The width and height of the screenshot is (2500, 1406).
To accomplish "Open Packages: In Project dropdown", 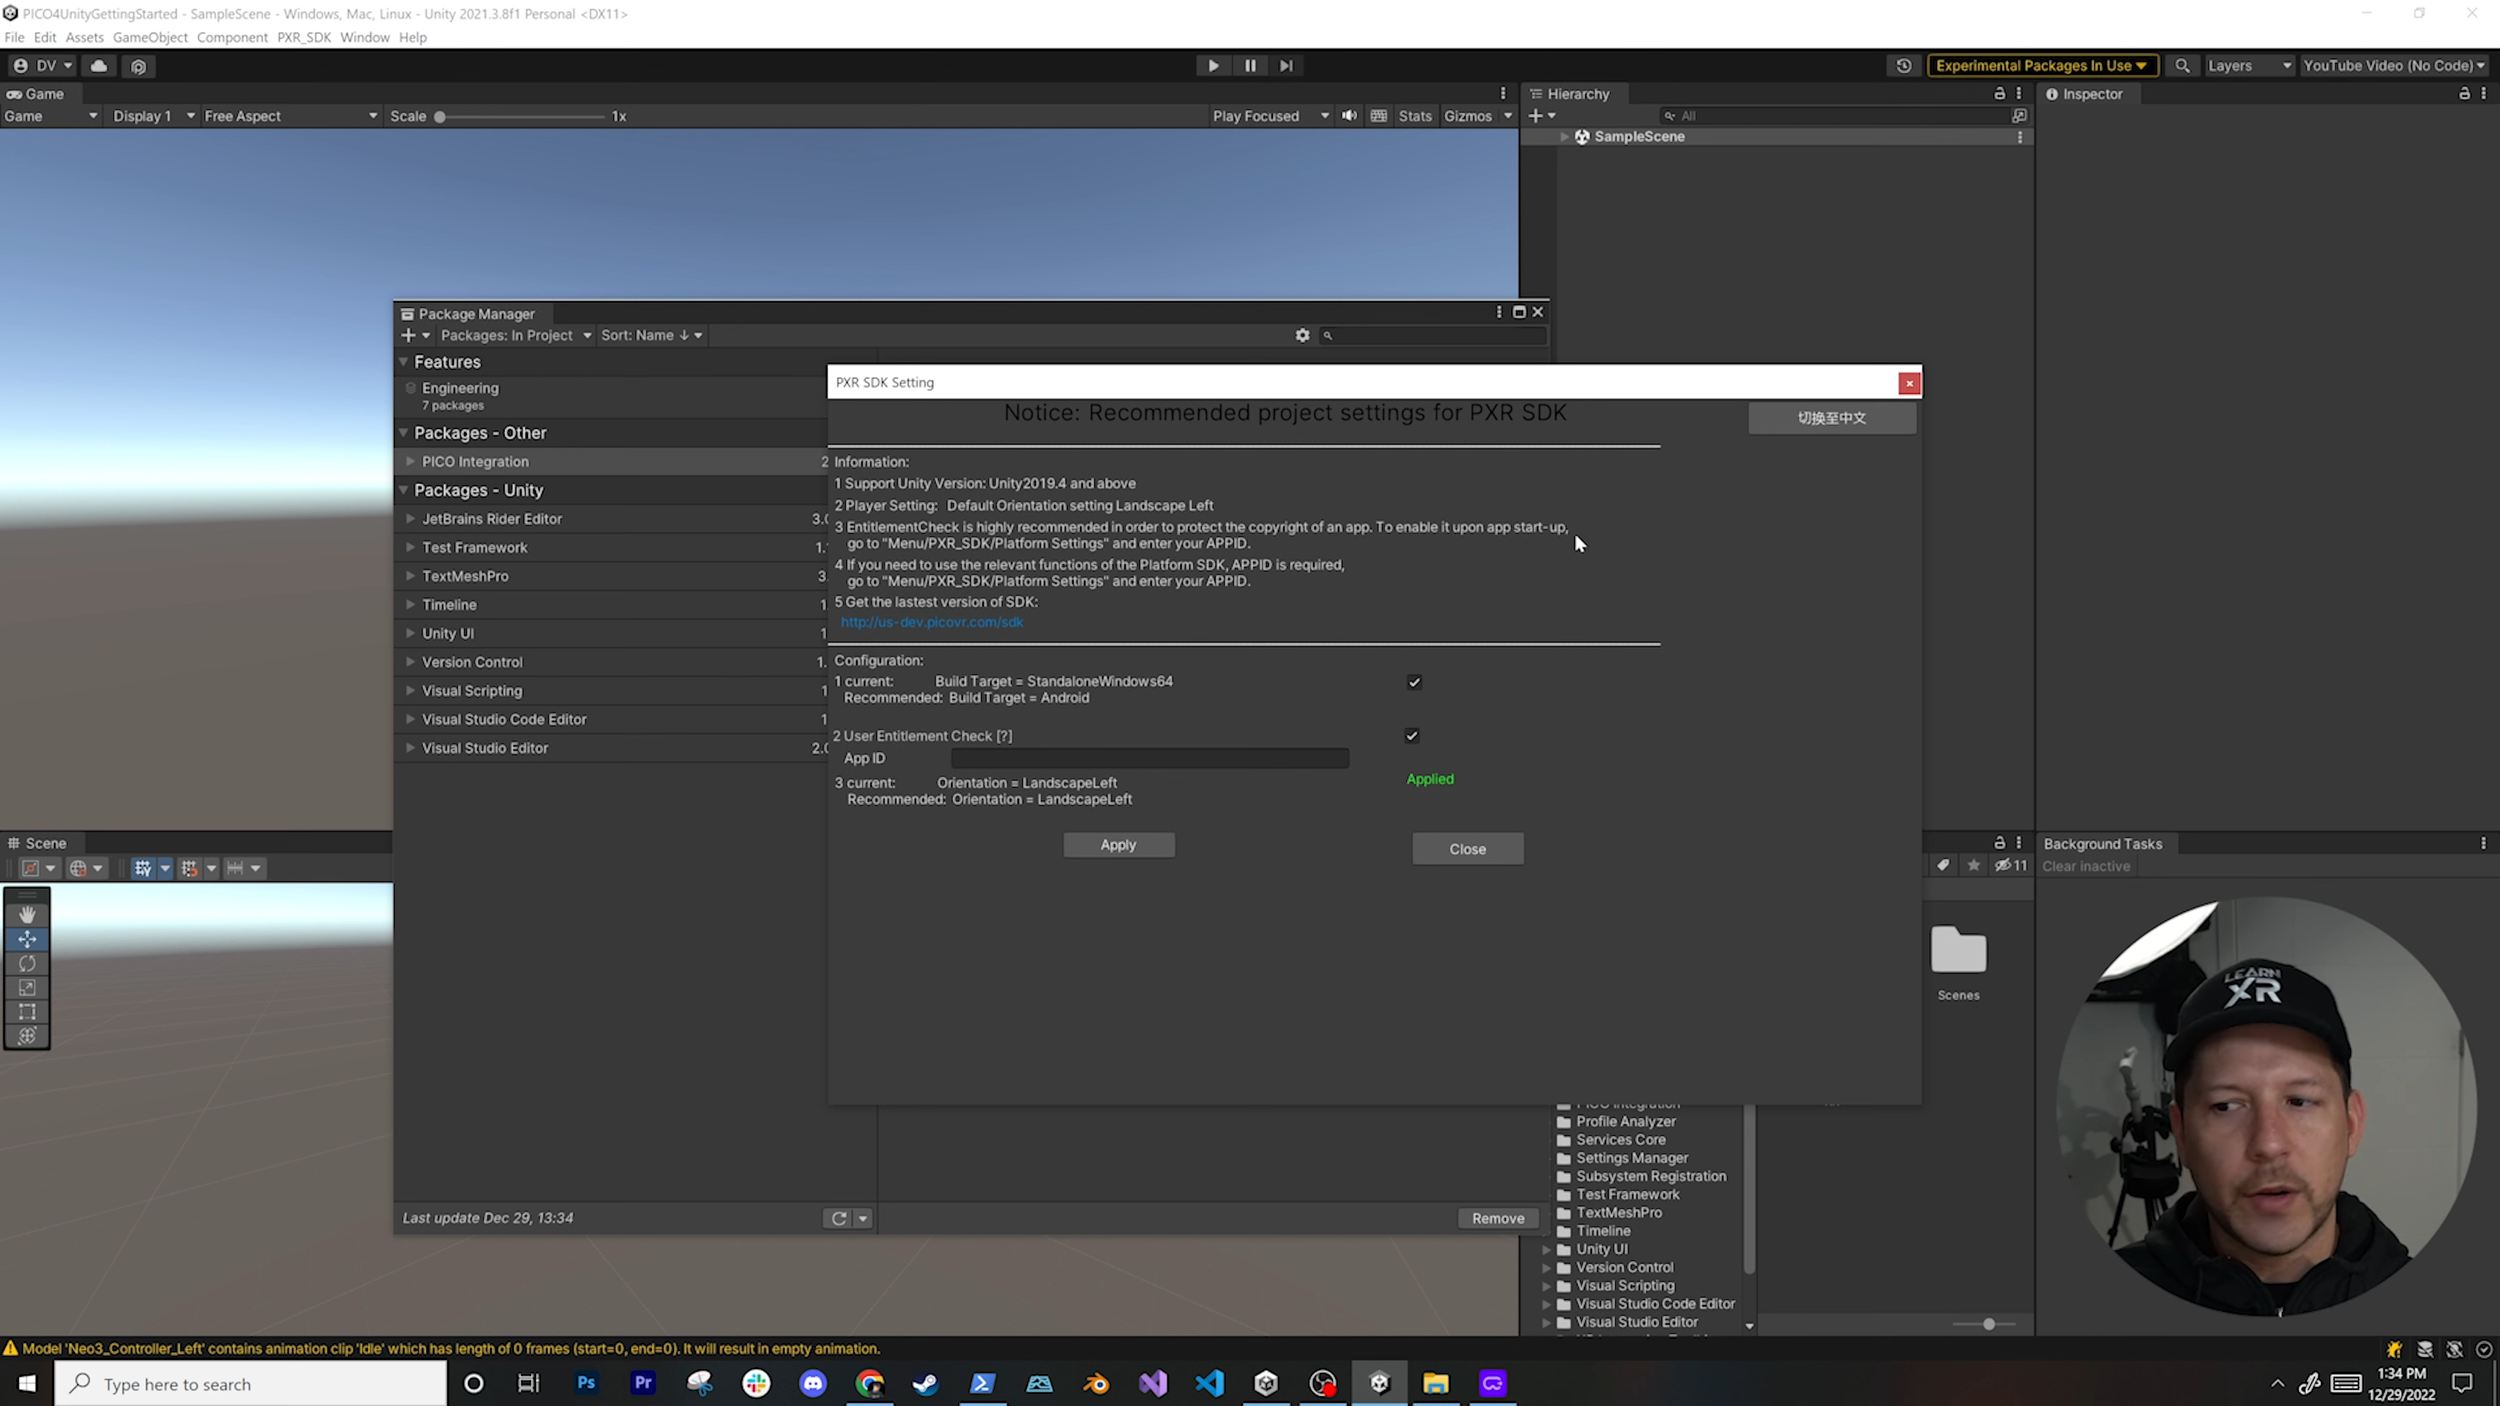I will click(x=515, y=336).
